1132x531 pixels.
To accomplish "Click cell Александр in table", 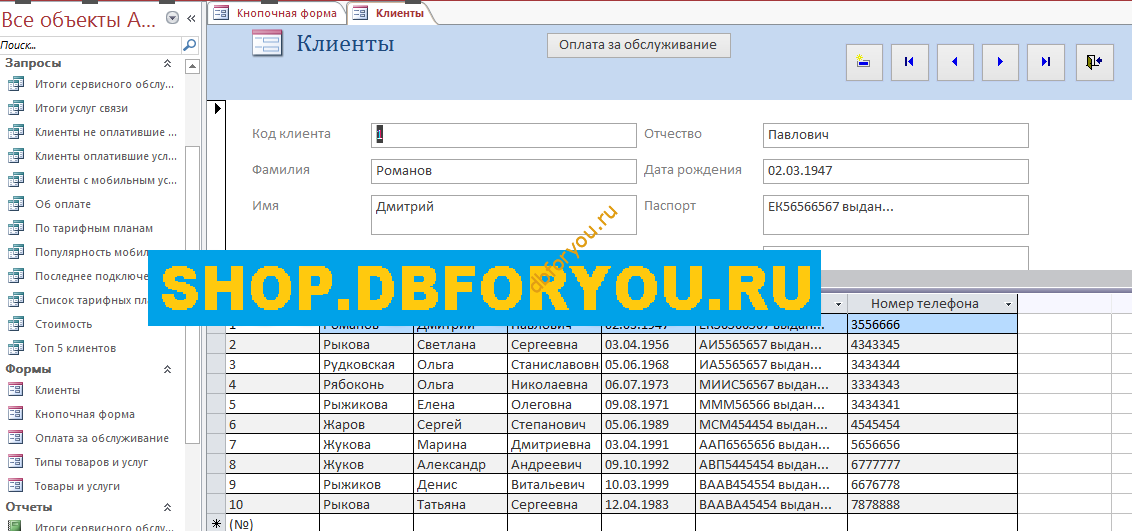I will tap(460, 465).
